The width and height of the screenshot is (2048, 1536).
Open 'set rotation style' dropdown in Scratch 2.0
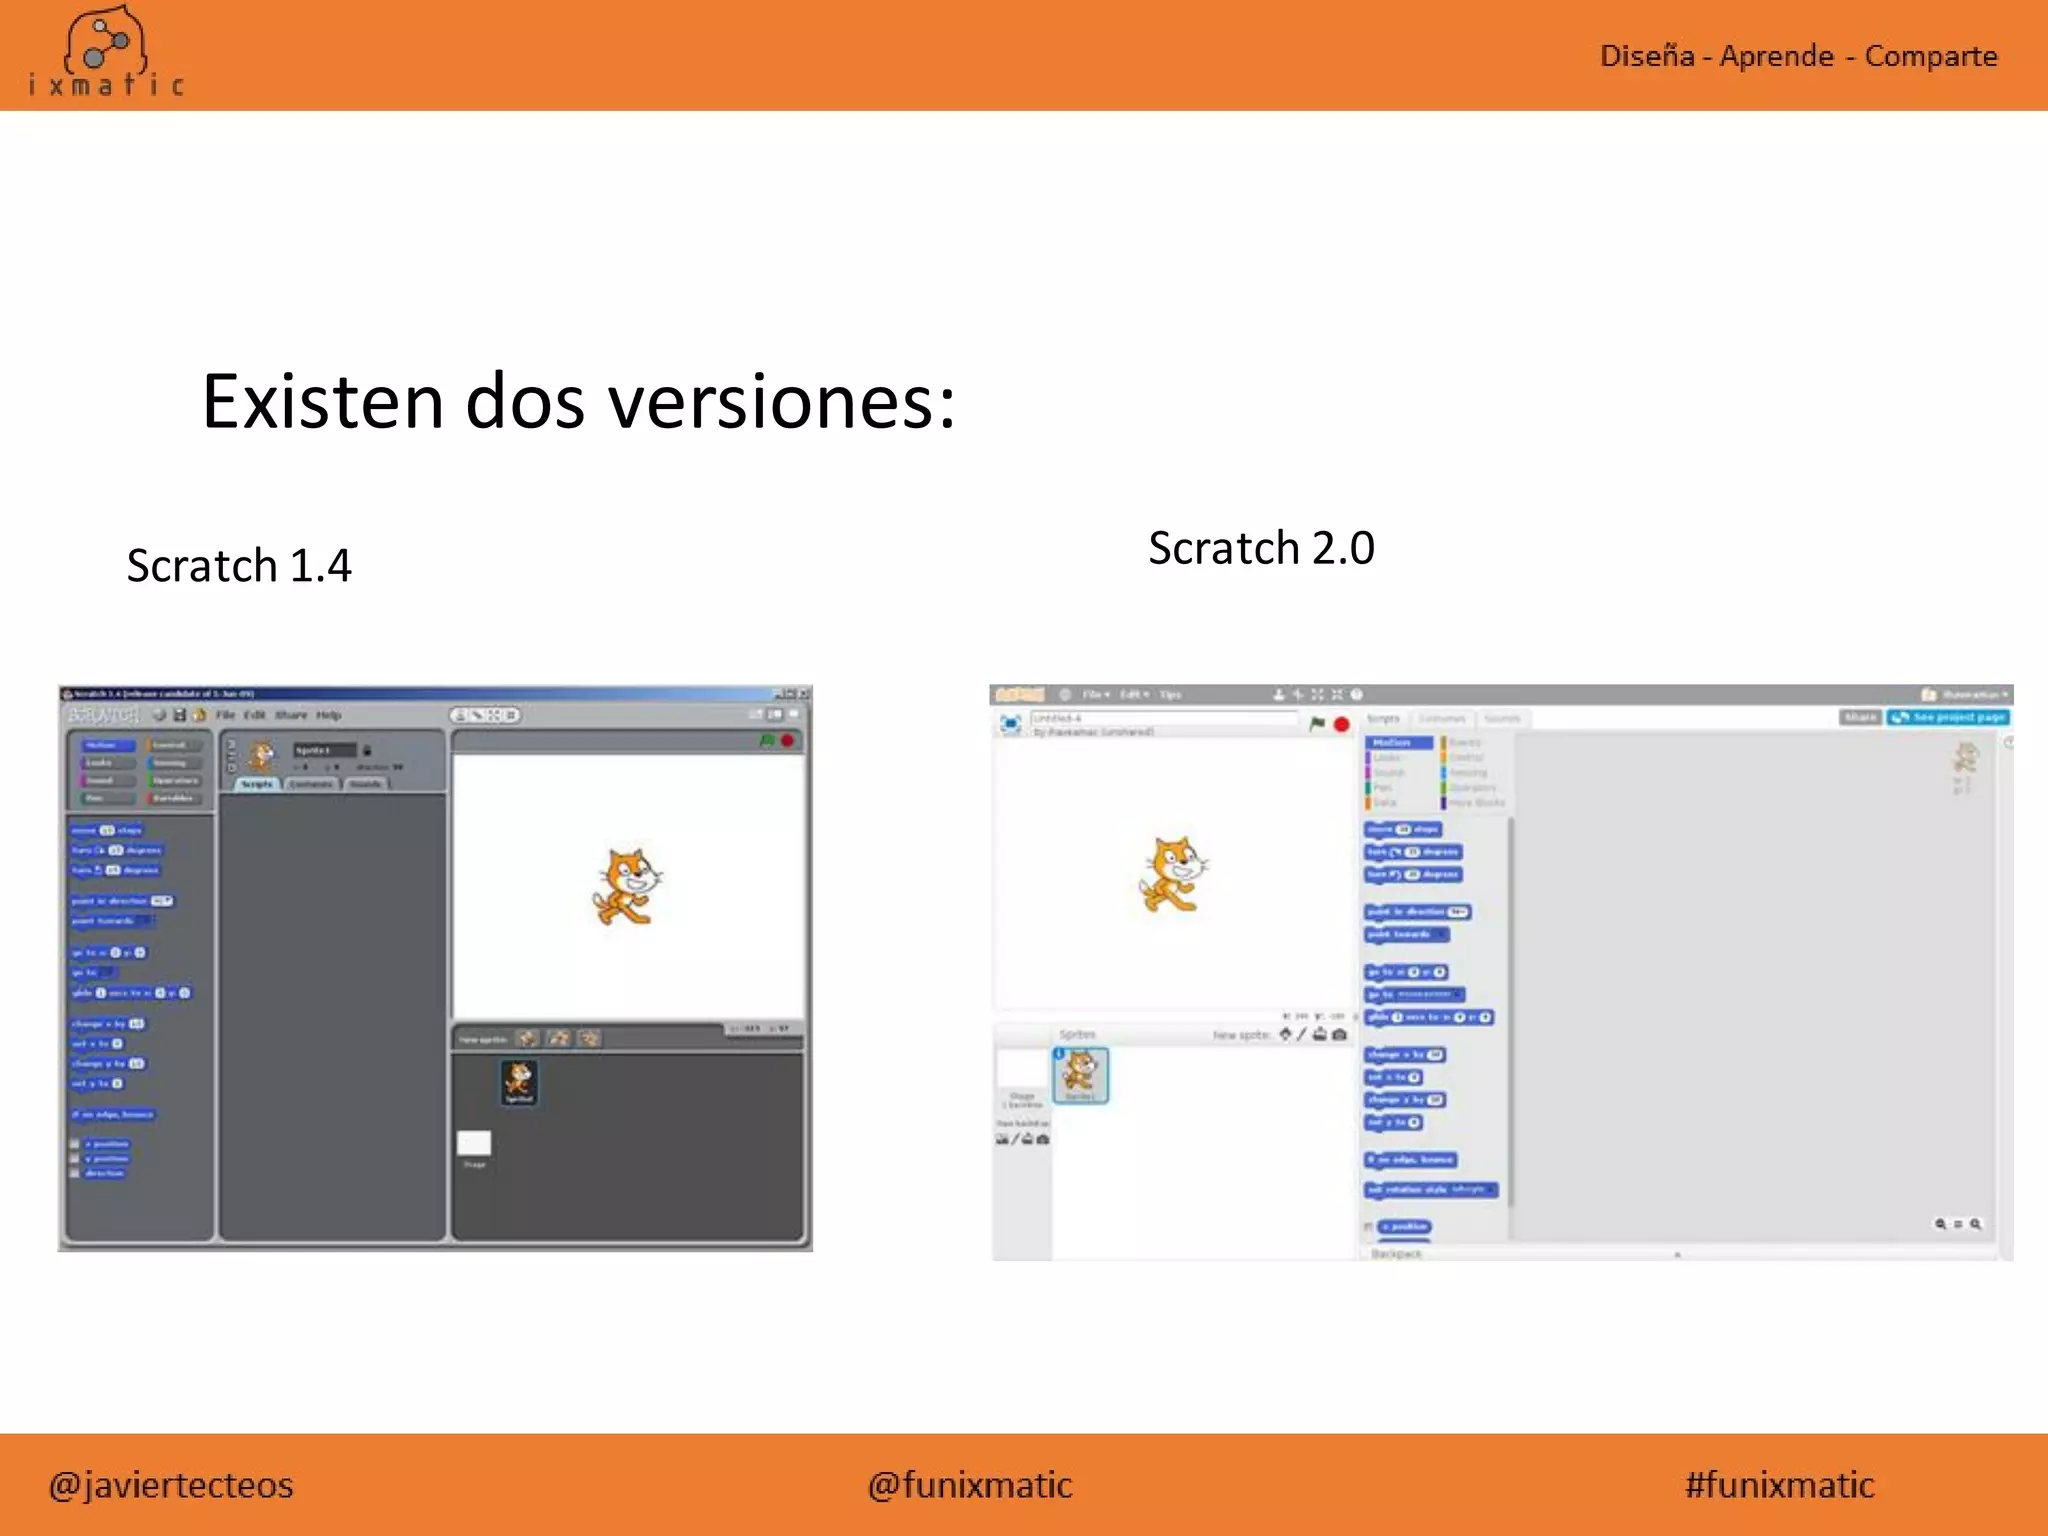click(1473, 1190)
